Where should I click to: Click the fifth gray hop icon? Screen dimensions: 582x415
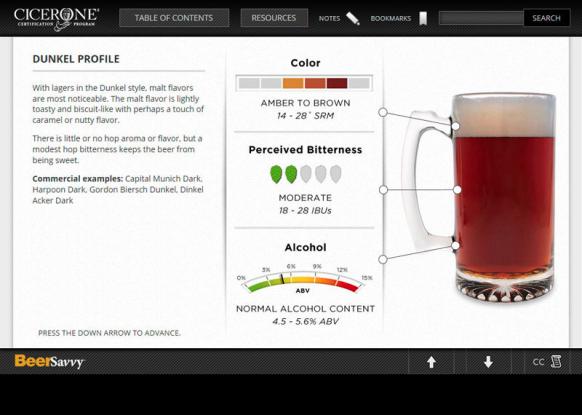pyautogui.click(x=336, y=174)
